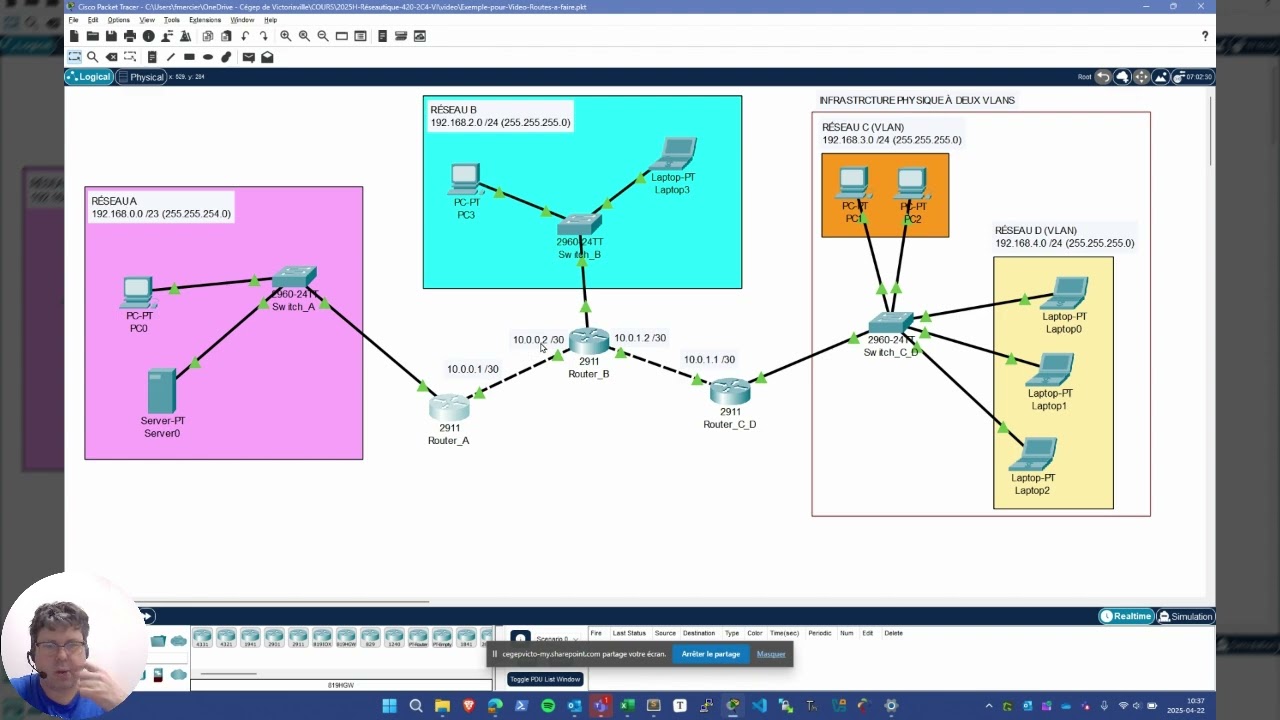Choose the Draw Ellipse tool
Viewport: 1280px width, 720px height.
tap(208, 57)
